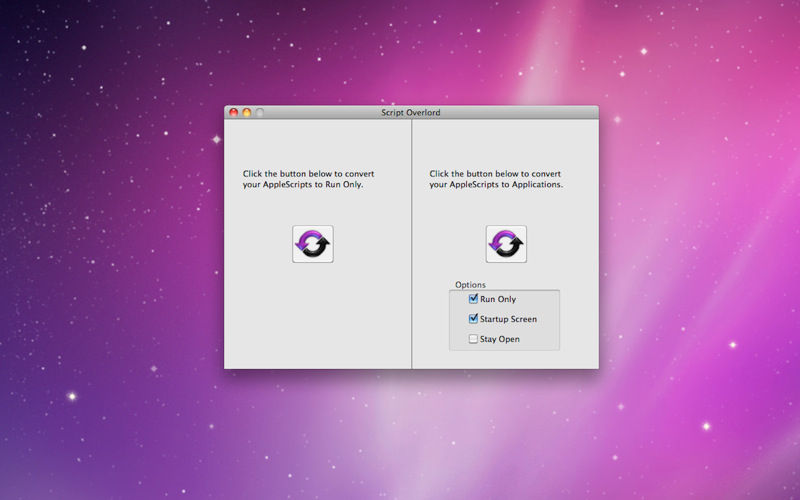Click the convert to Run Only button
Viewport: 800px width, 500px height.
tap(313, 244)
